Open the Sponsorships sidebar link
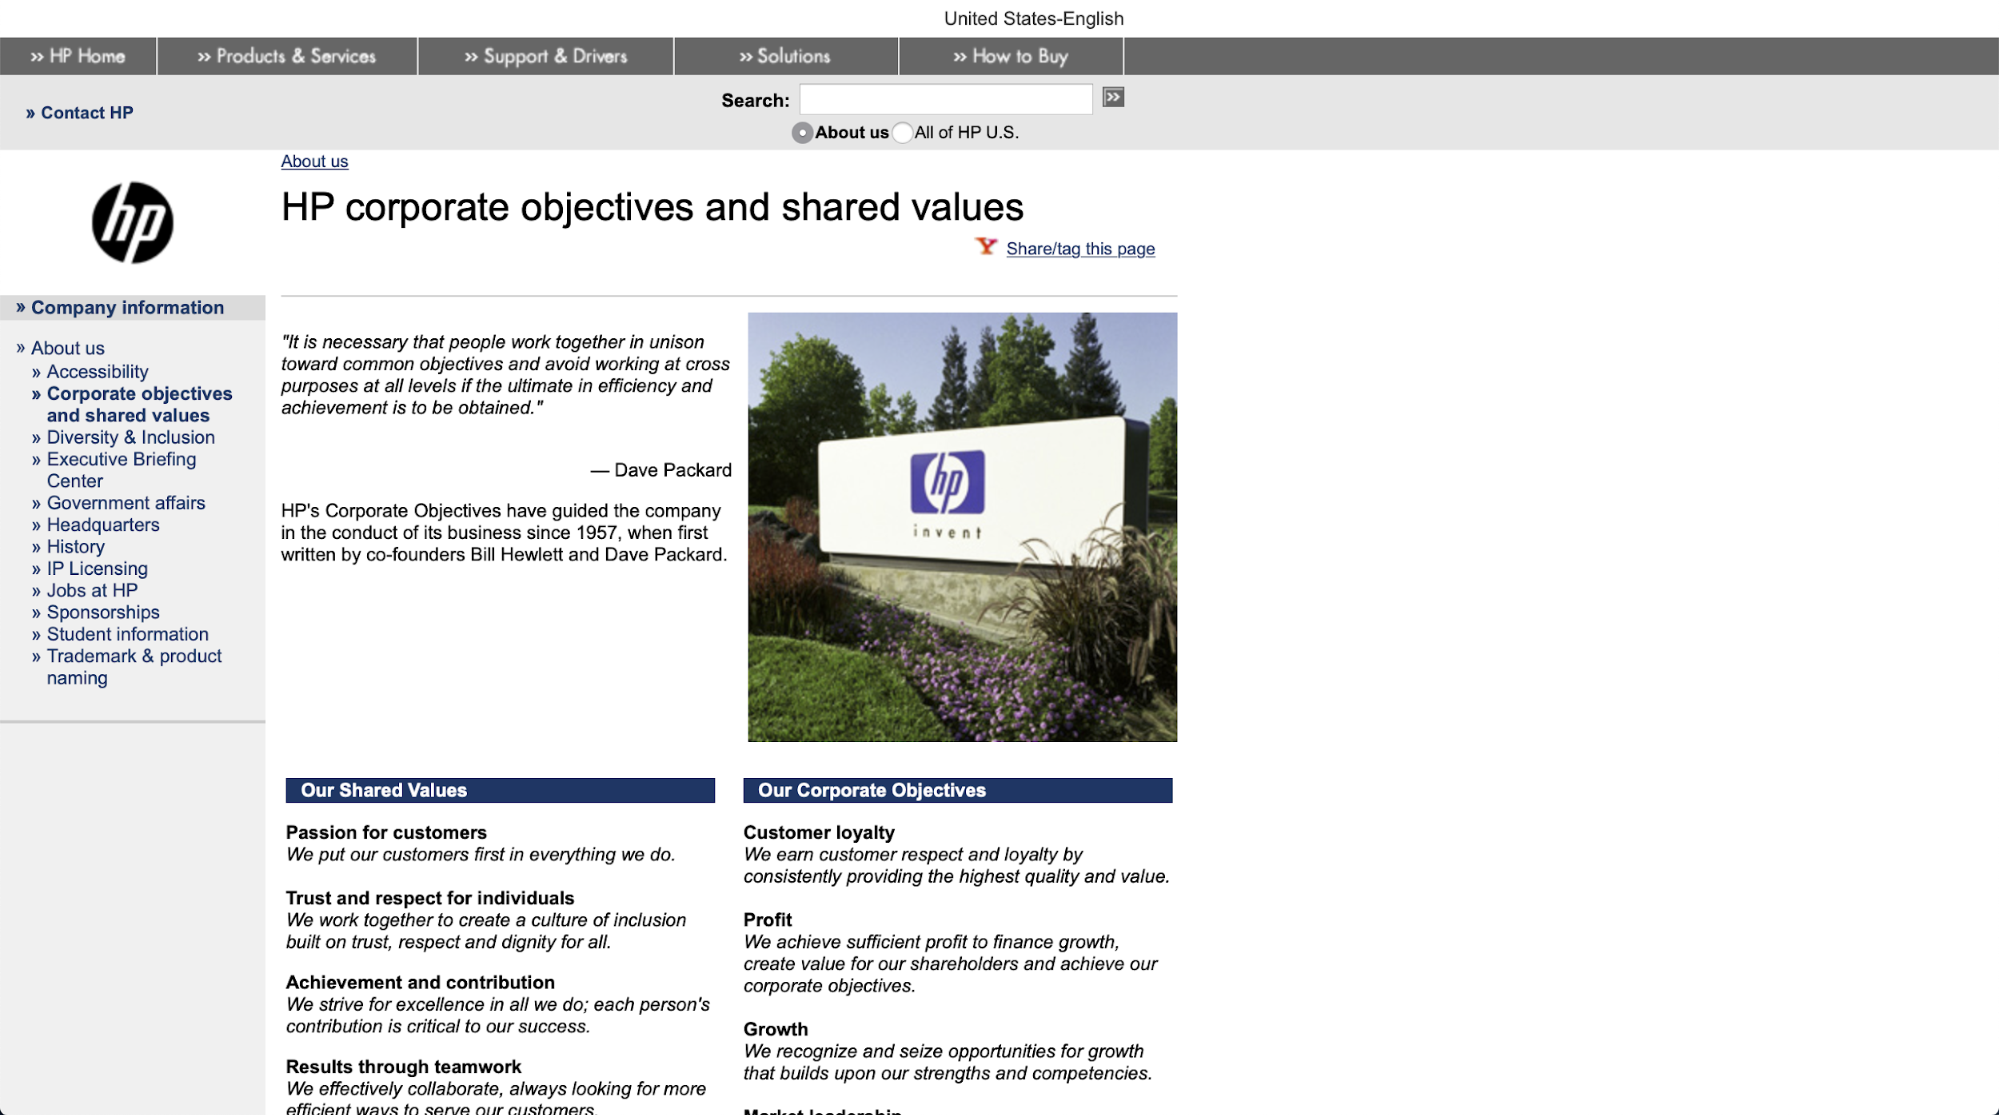1999x1116 pixels. [102, 613]
